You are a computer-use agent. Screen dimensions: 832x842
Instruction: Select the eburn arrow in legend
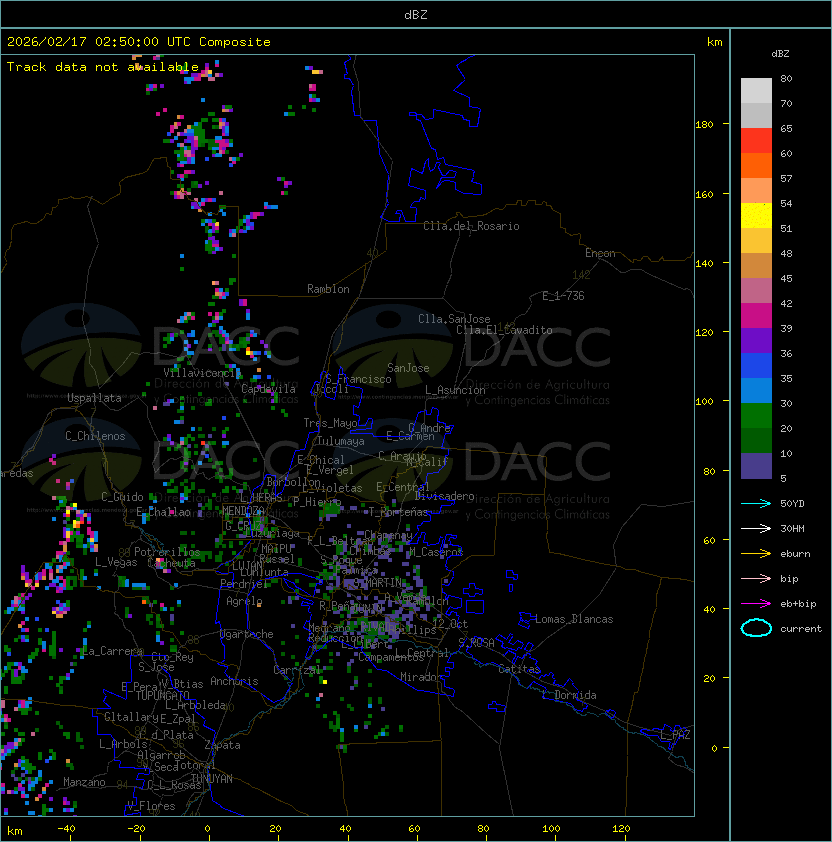pos(756,553)
